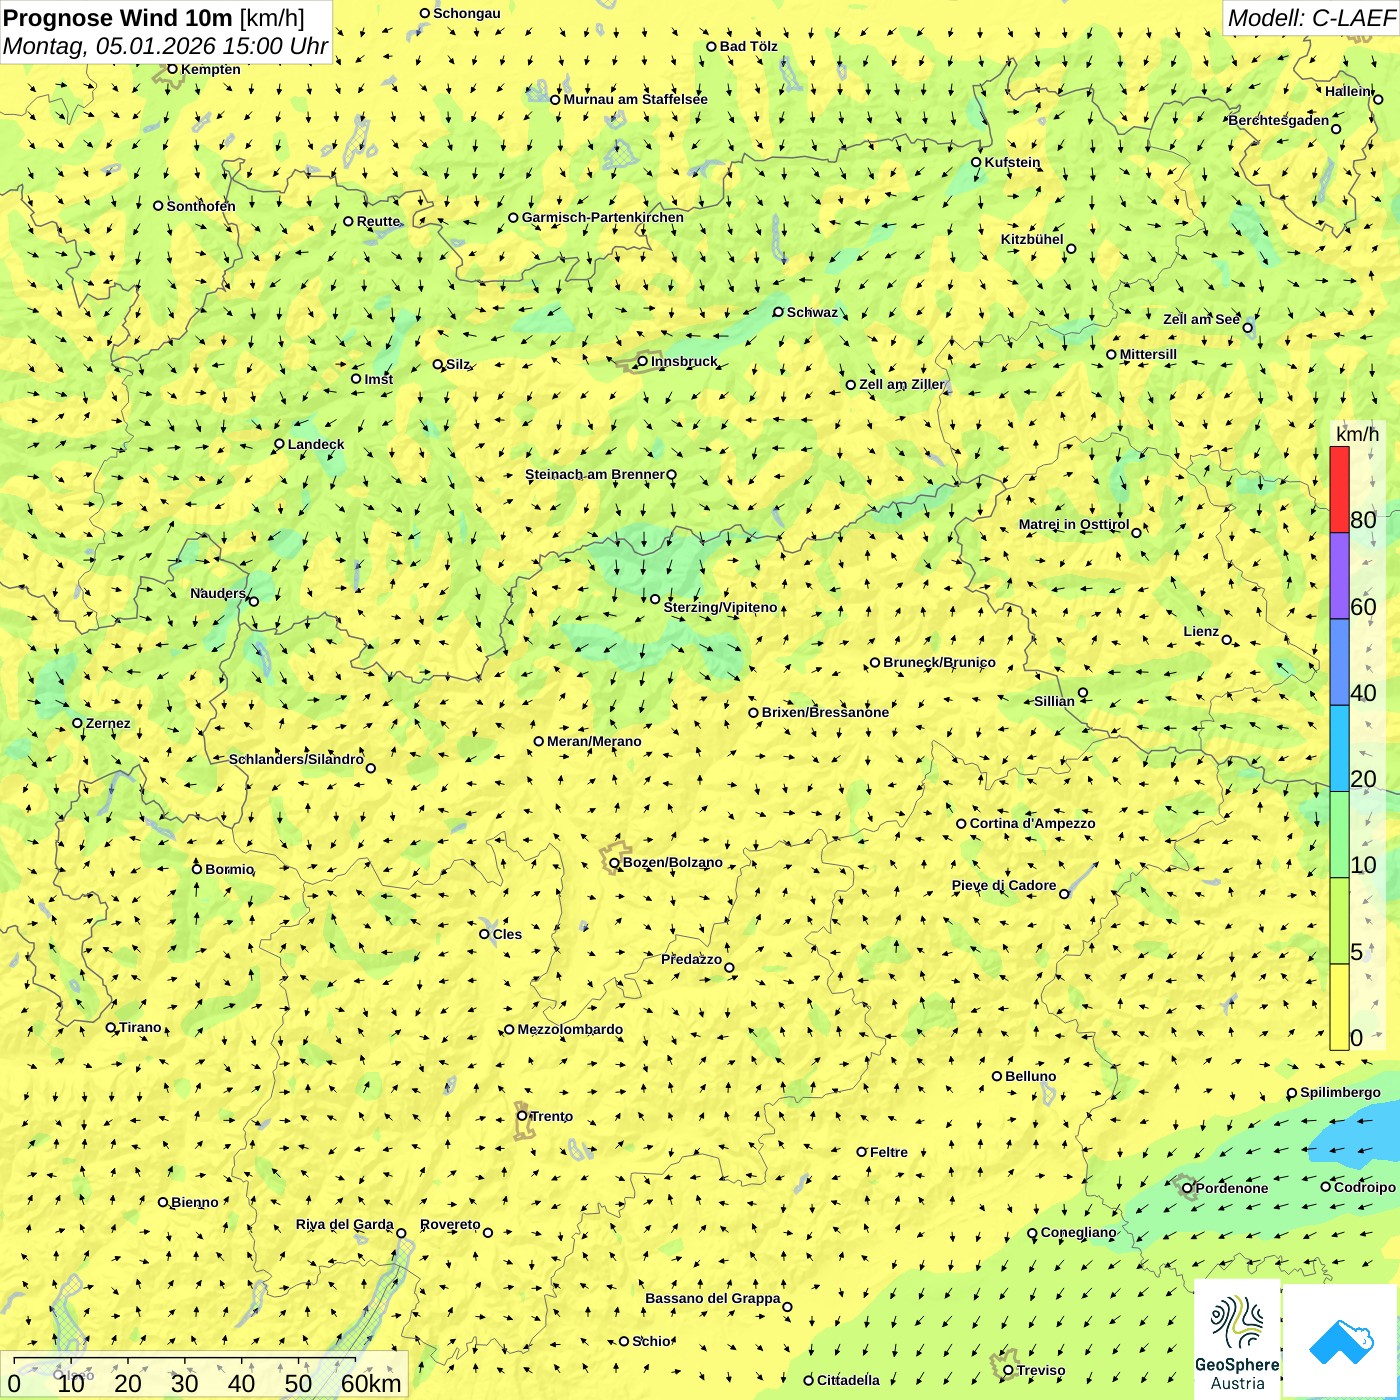The width and height of the screenshot is (1400, 1400).
Task: Click the Schwaz city label
Action: point(812,312)
